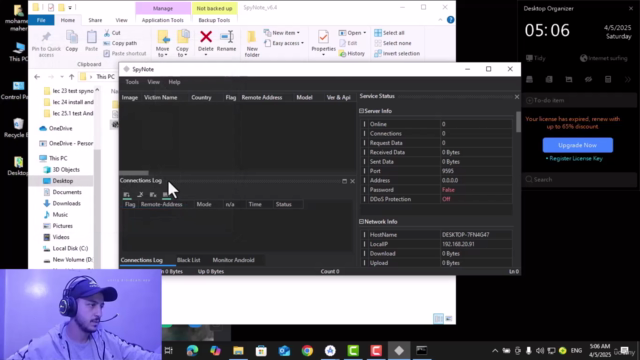Switch Explorer to details view toggle
This screenshot has height=360, width=640.
(438, 318)
